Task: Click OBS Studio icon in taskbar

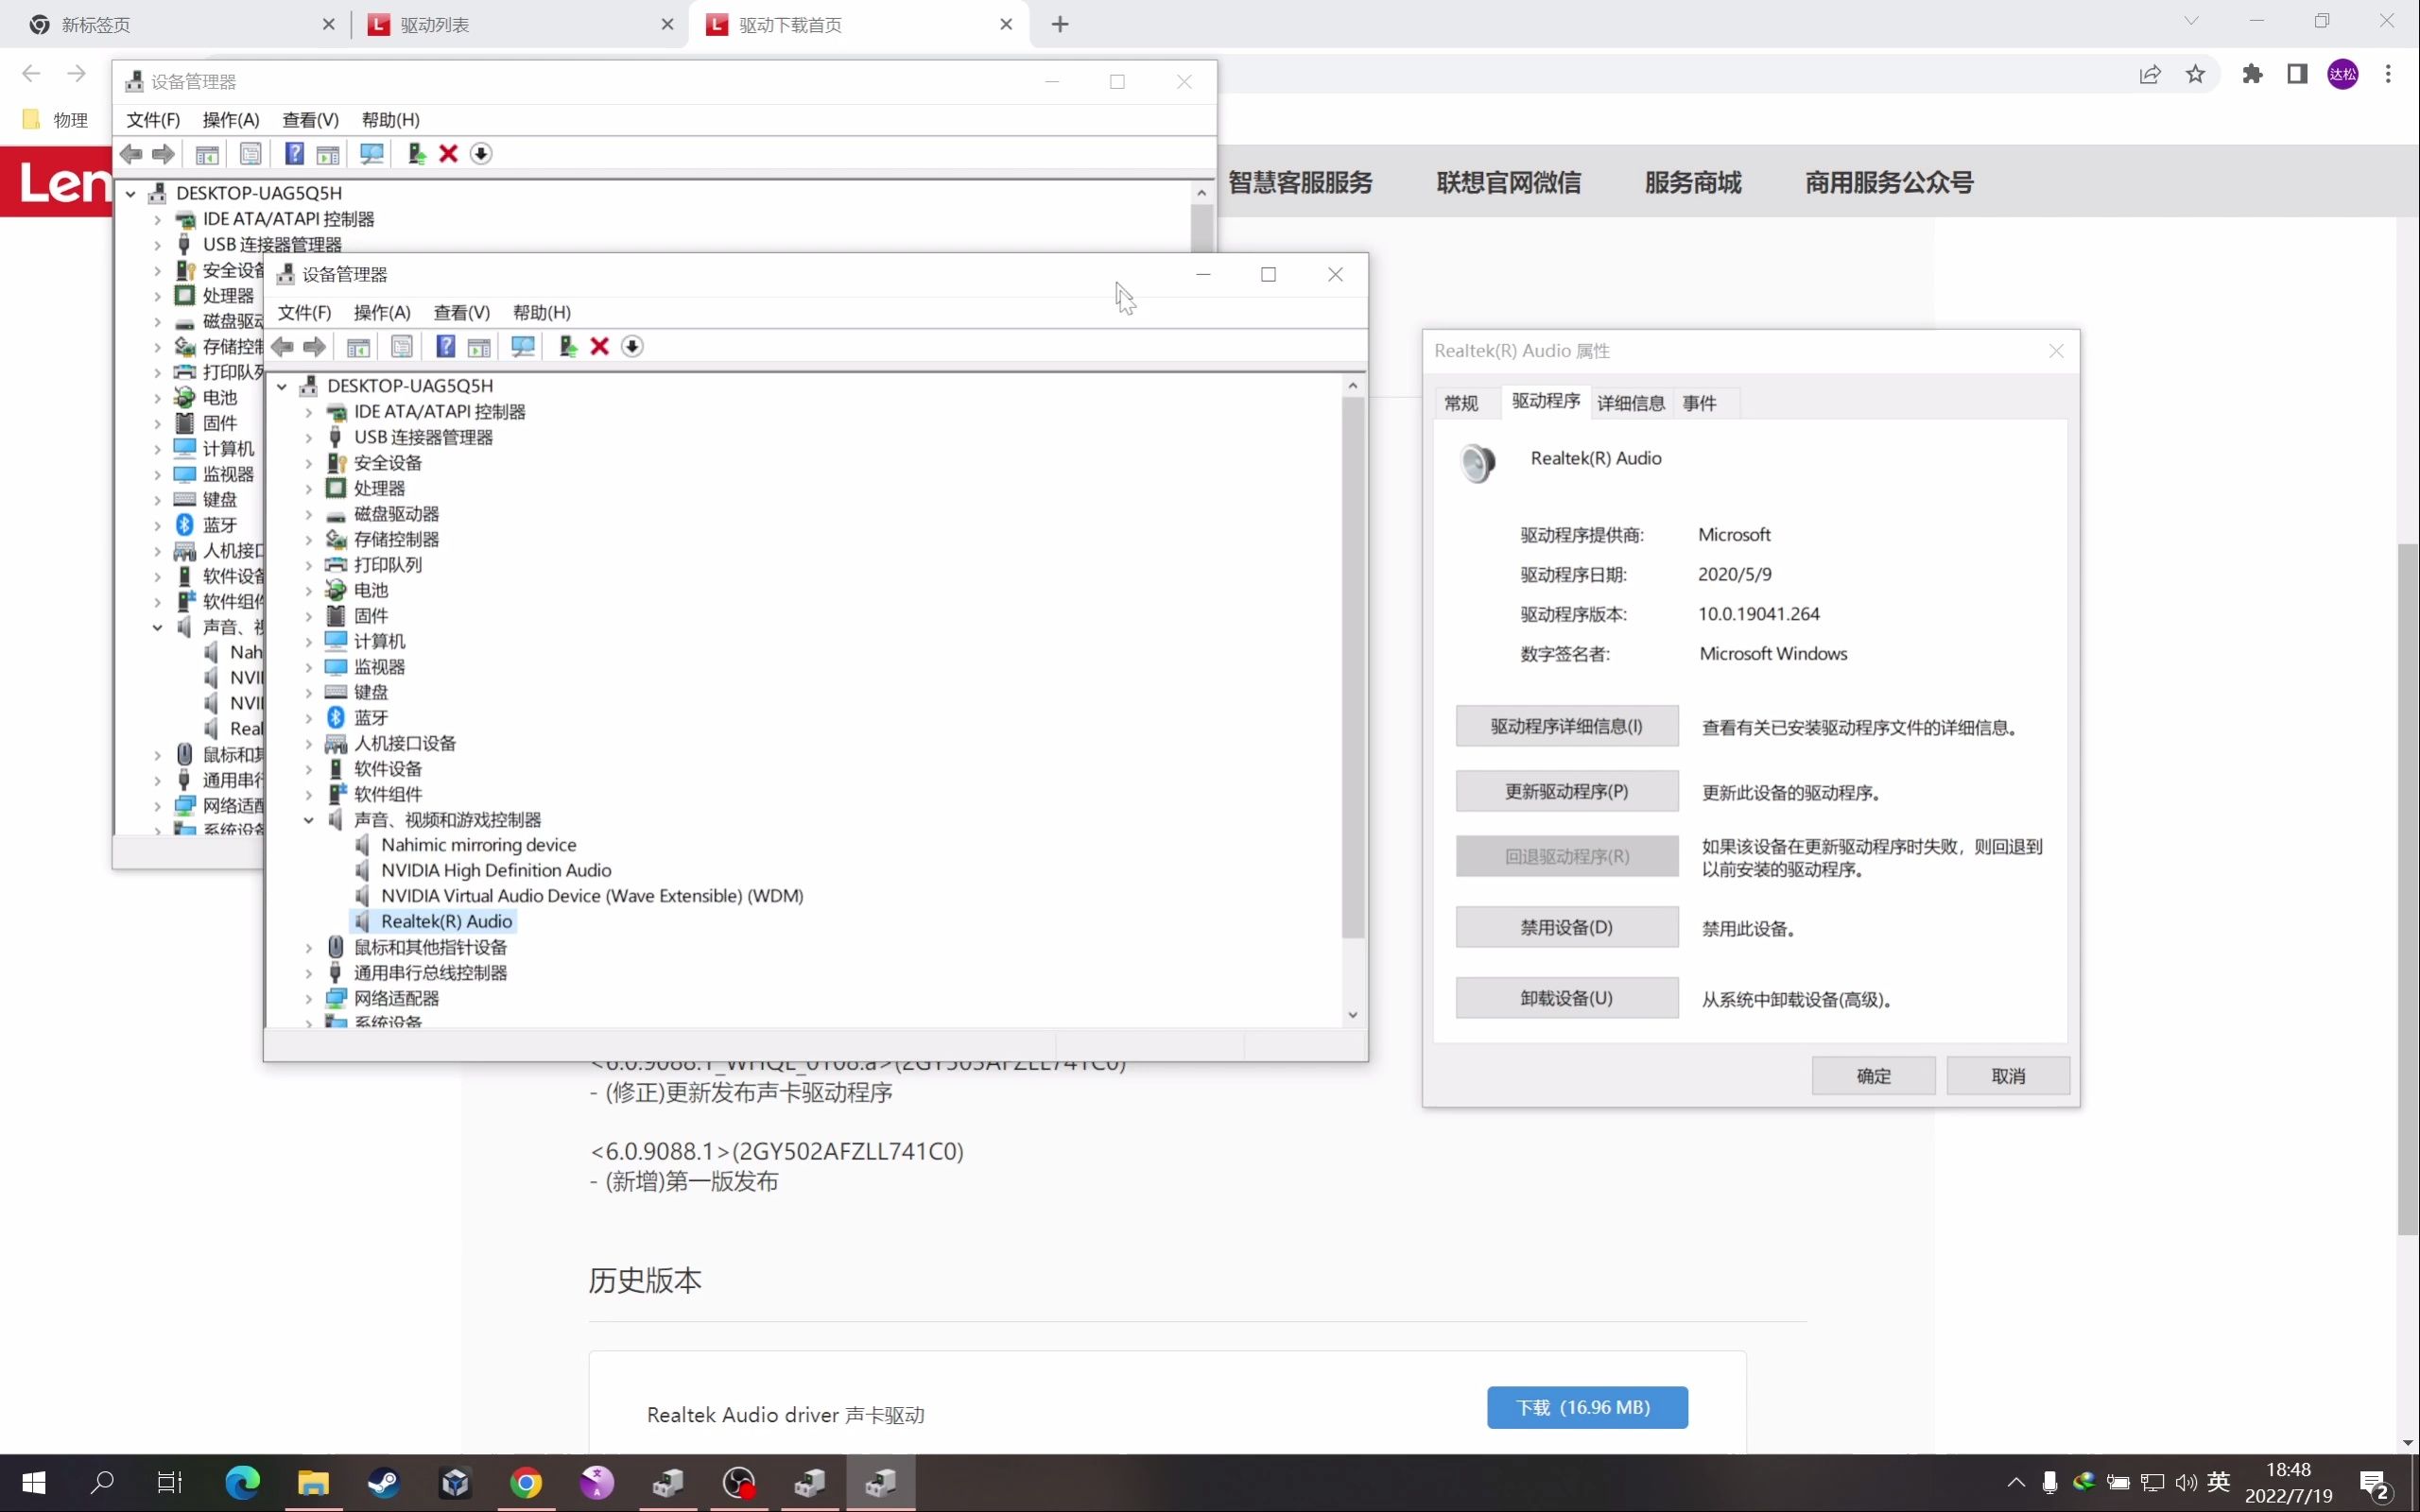Action: [x=739, y=1482]
